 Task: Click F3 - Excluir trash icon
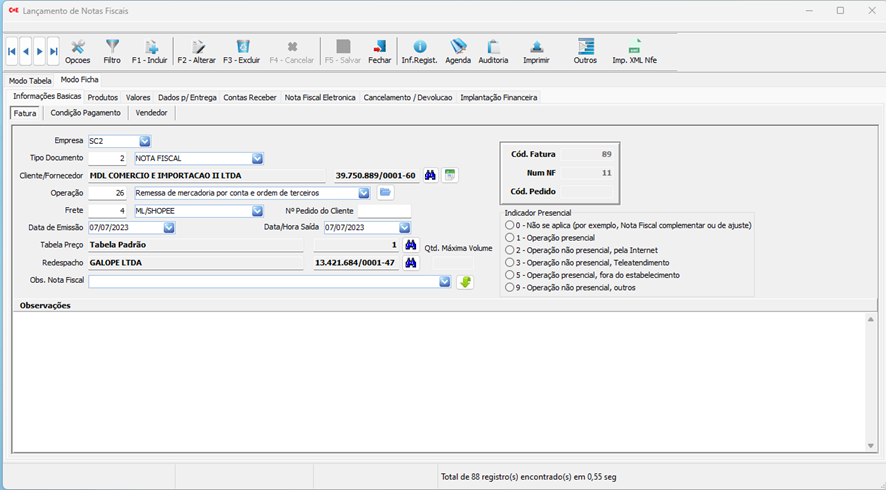[242, 47]
